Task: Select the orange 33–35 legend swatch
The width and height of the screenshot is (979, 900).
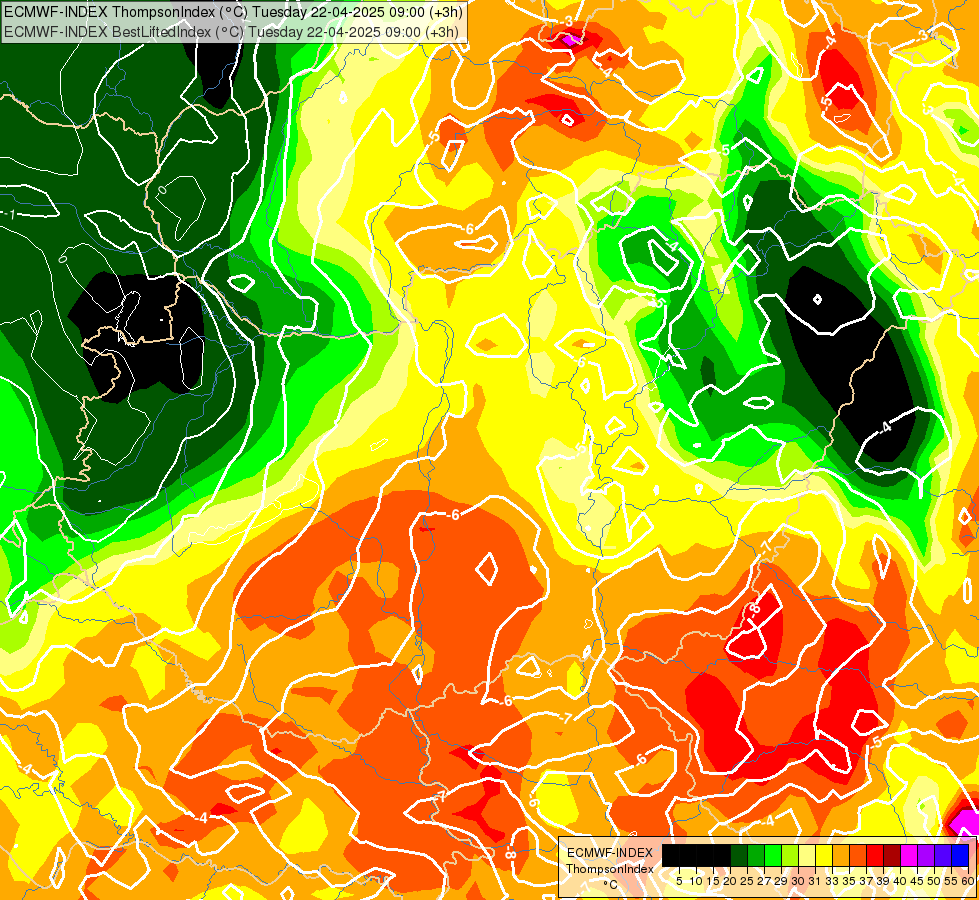Action: (x=841, y=856)
